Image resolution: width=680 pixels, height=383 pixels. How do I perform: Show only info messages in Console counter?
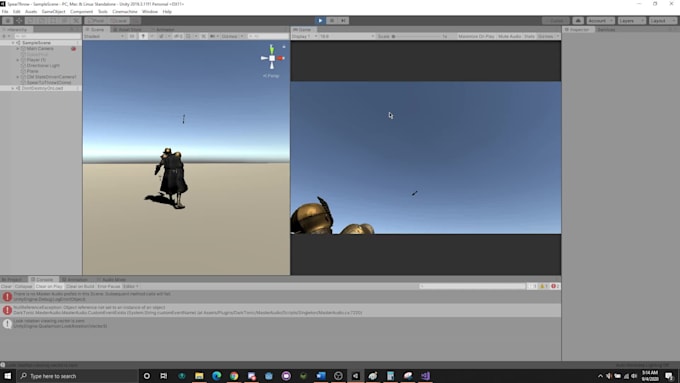tap(532, 286)
